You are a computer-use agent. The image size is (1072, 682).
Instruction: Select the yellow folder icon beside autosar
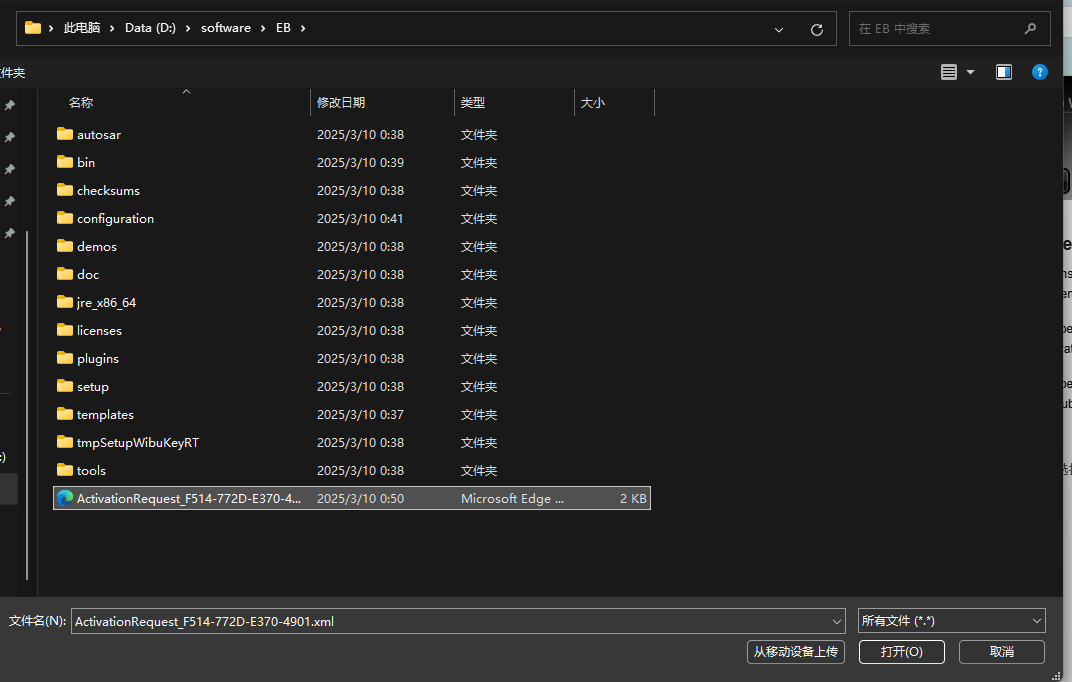[62, 134]
